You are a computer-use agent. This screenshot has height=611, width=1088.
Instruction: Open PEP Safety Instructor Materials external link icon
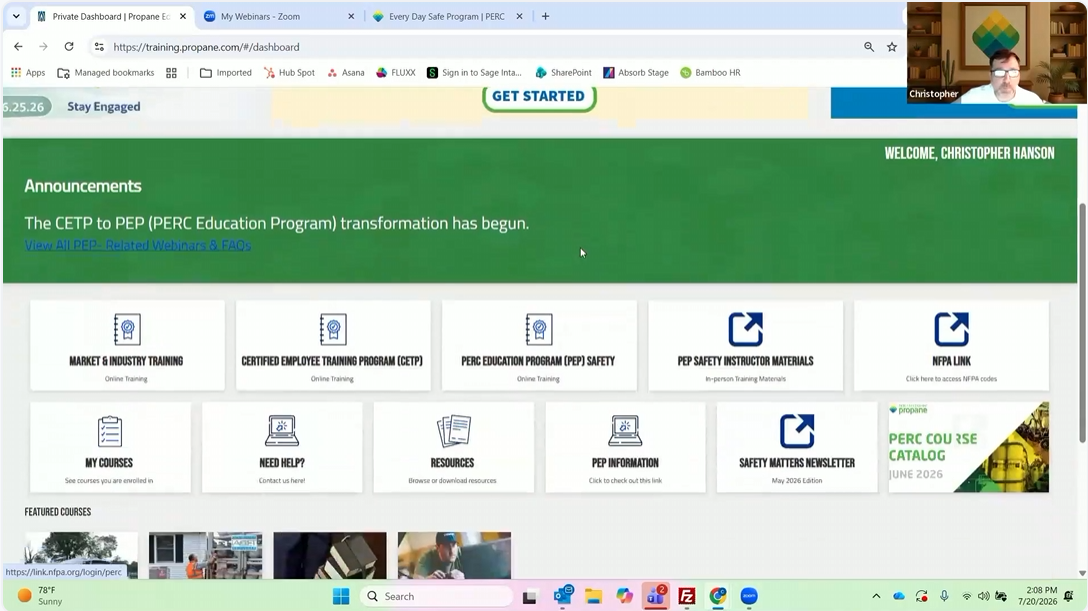coord(745,329)
